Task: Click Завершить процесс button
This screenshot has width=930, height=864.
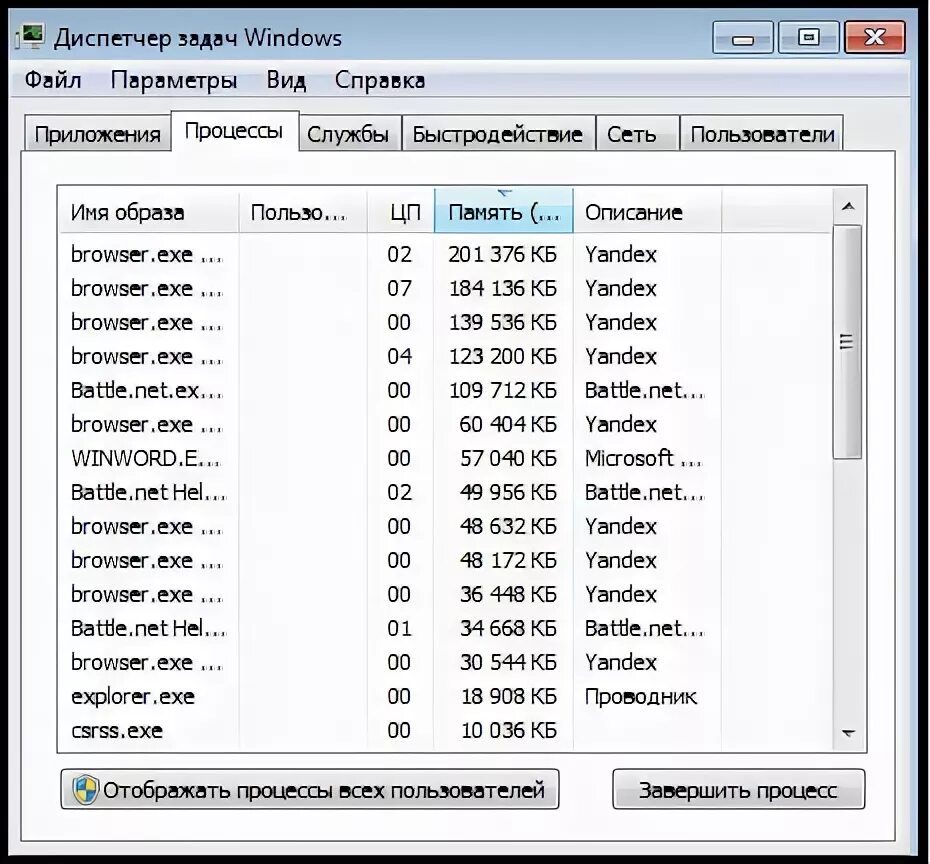Action: (x=738, y=789)
